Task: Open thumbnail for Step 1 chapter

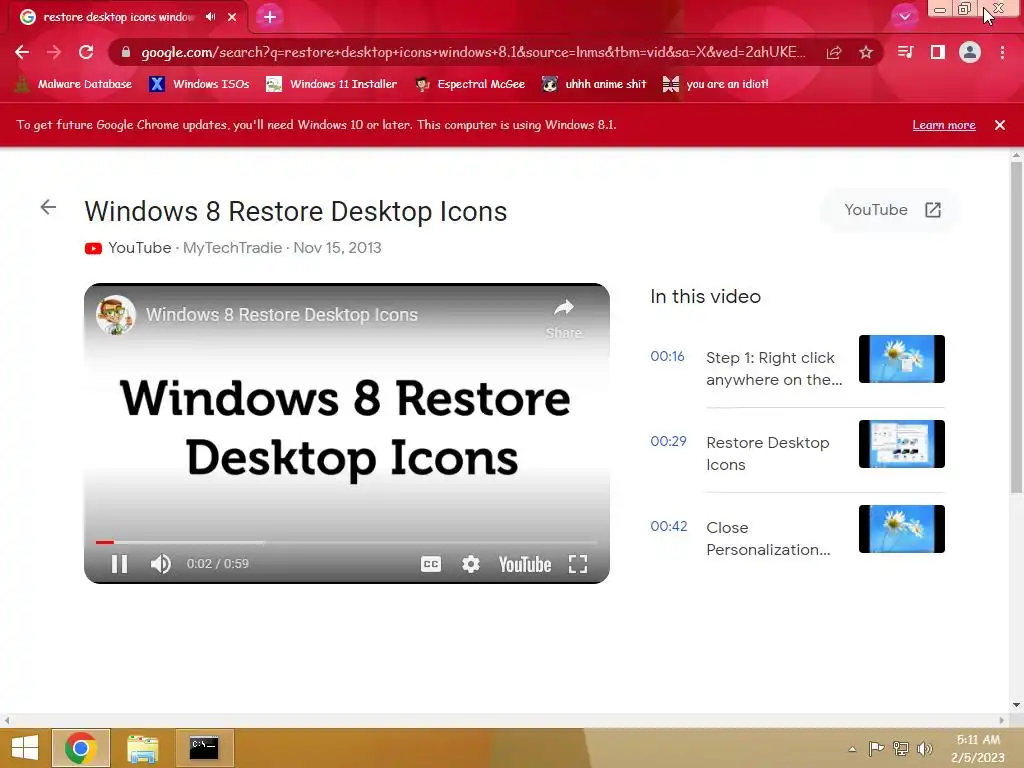Action: [902, 359]
